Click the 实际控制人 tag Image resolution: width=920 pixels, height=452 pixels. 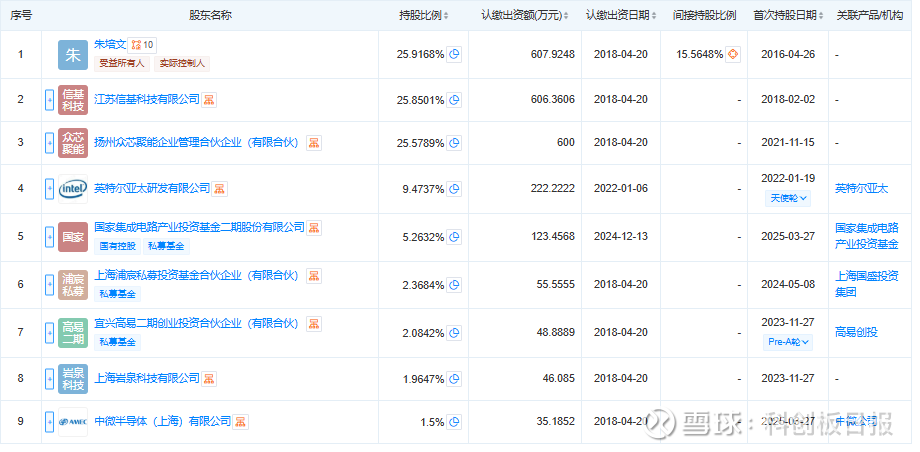pyautogui.click(x=182, y=63)
